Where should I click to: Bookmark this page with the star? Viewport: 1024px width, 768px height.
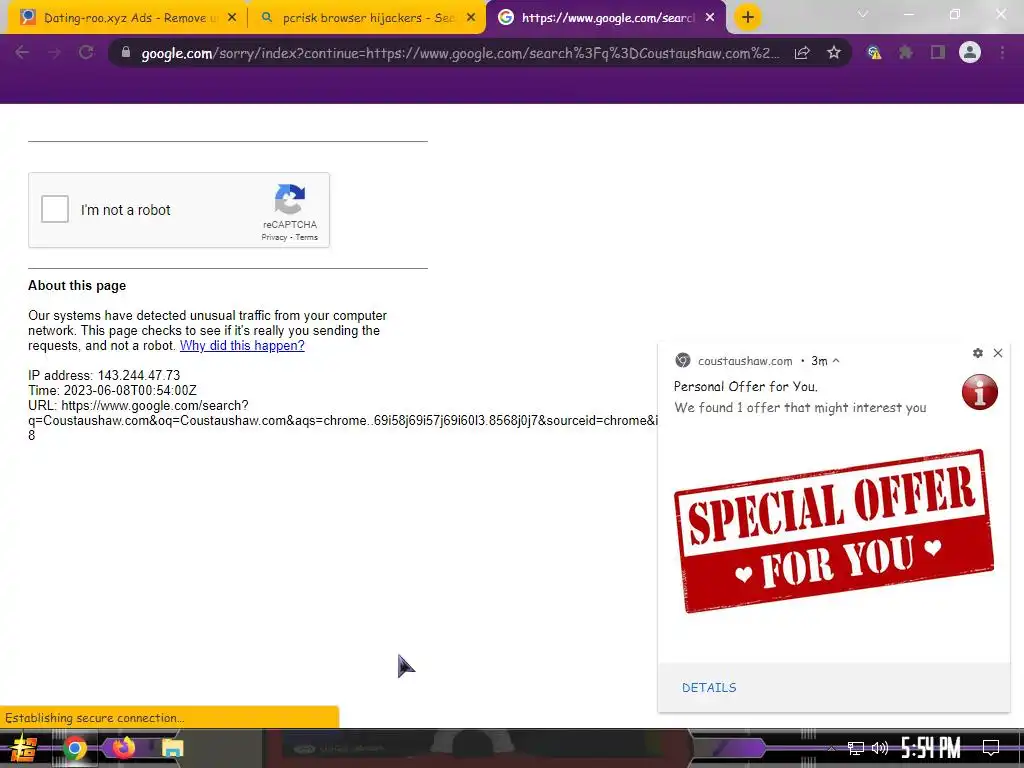click(x=834, y=53)
